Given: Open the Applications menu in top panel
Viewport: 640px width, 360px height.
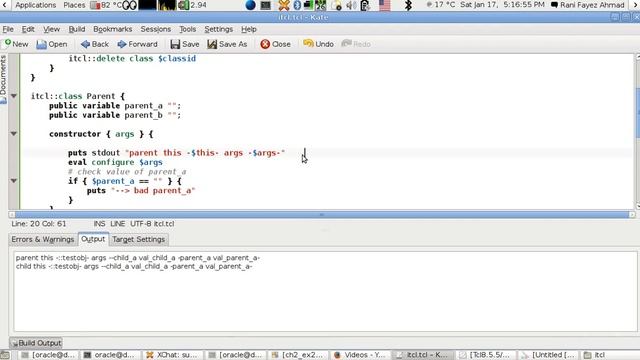Looking at the screenshot, I should click(x=36, y=5).
